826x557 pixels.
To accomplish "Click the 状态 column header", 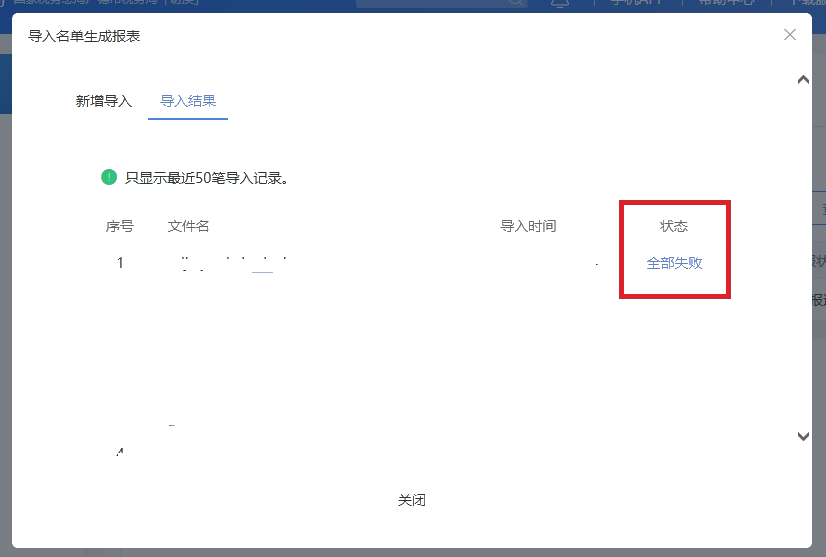I will pos(674,226).
